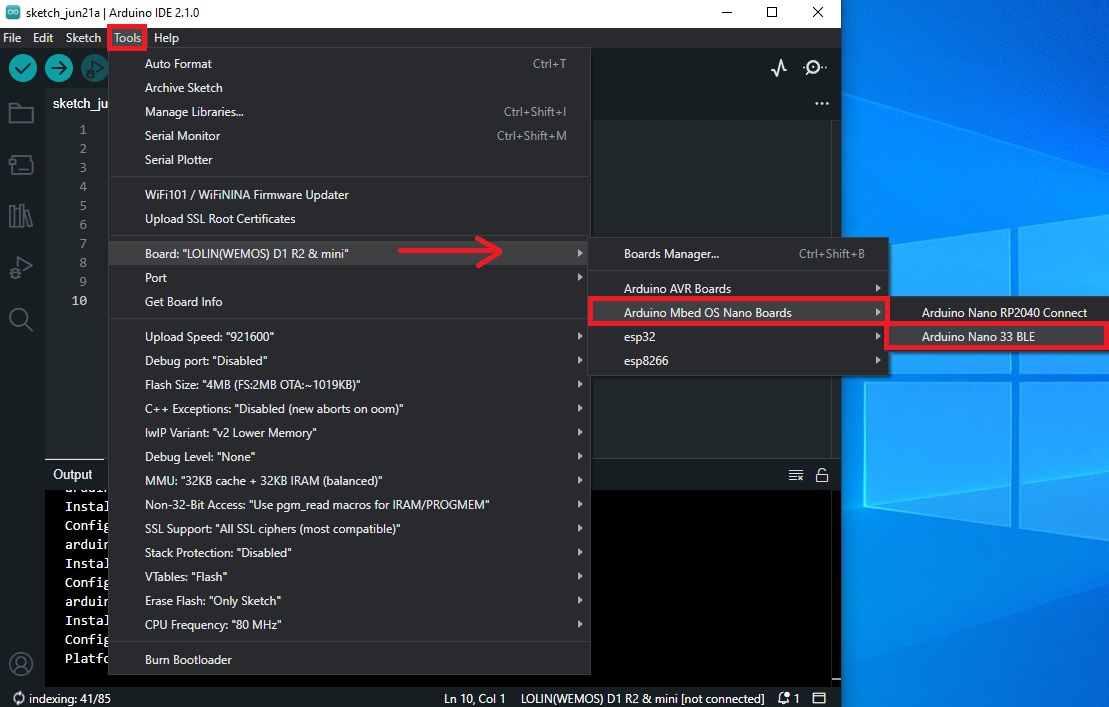The height and width of the screenshot is (707, 1109).
Task: Expand Upload Speed "921600" submenu
Action: click(349, 337)
